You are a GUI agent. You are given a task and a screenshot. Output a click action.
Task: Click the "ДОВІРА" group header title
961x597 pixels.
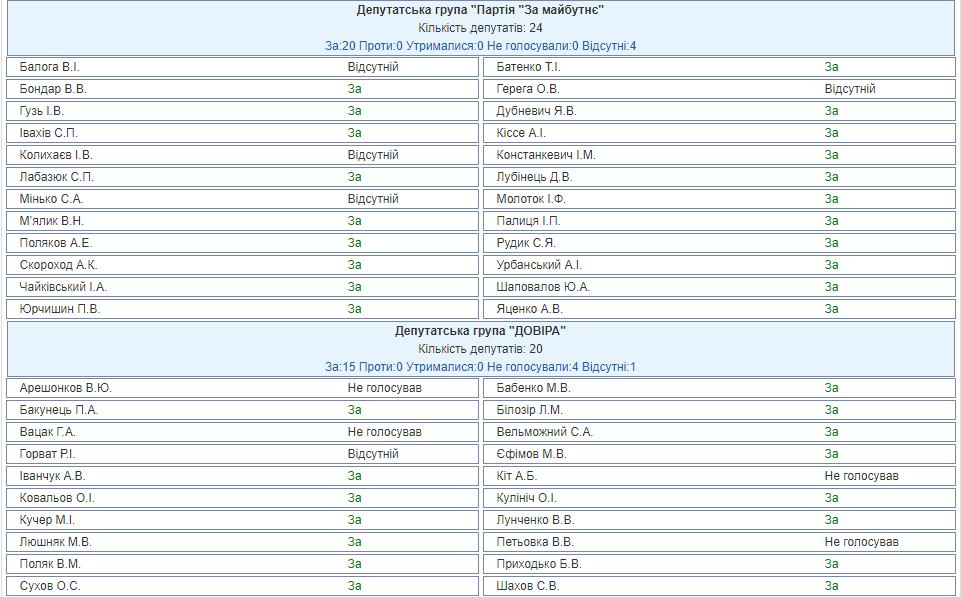pyautogui.click(x=480, y=331)
